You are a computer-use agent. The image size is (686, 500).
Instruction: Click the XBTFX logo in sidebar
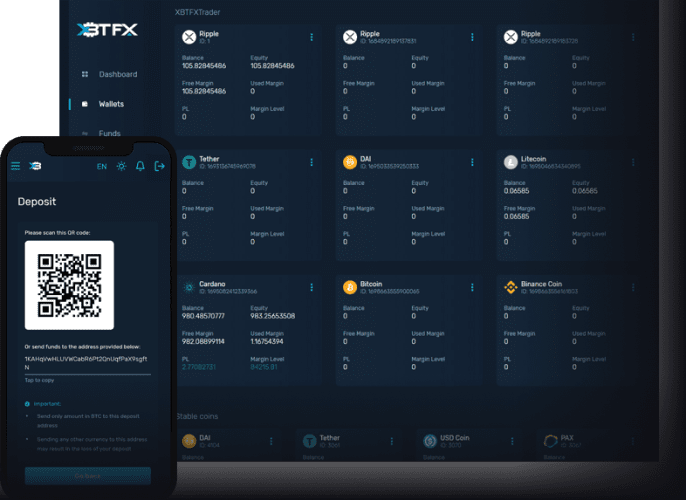point(107,30)
